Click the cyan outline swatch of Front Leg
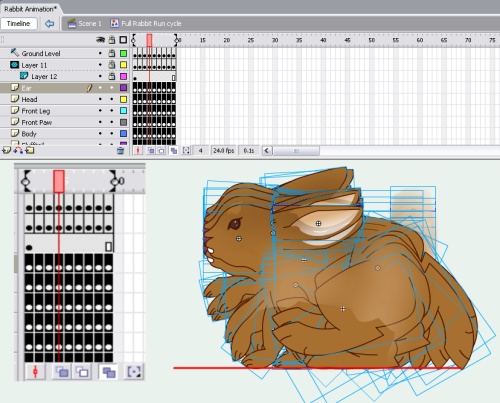The height and width of the screenshot is (403, 500). [123, 111]
